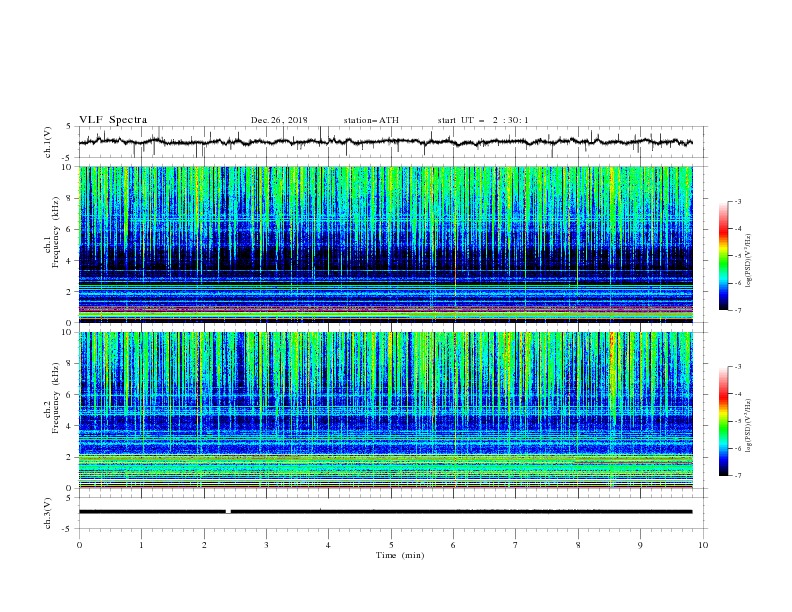
Task: Click tick label 5 on the Time axis
Action: pos(391,545)
